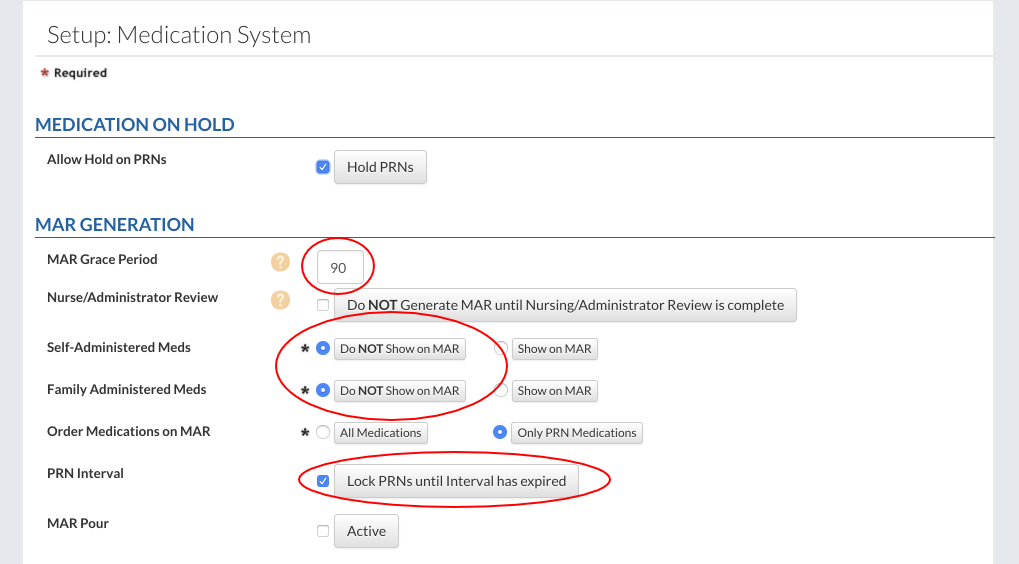Select Do NOT Show radio for Family Administered Meds
Image resolution: width=1019 pixels, height=564 pixels.
(x=323, y=391)
